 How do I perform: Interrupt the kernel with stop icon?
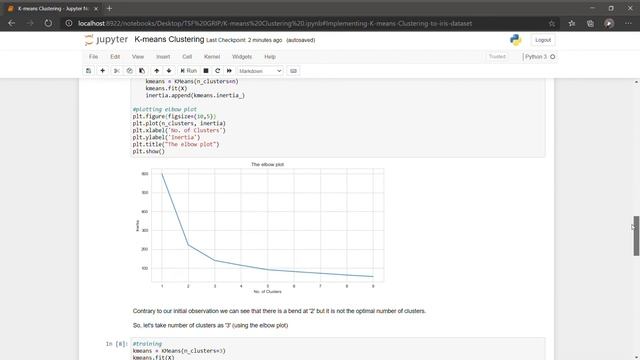pyautogui.click(x=206, y=71)
